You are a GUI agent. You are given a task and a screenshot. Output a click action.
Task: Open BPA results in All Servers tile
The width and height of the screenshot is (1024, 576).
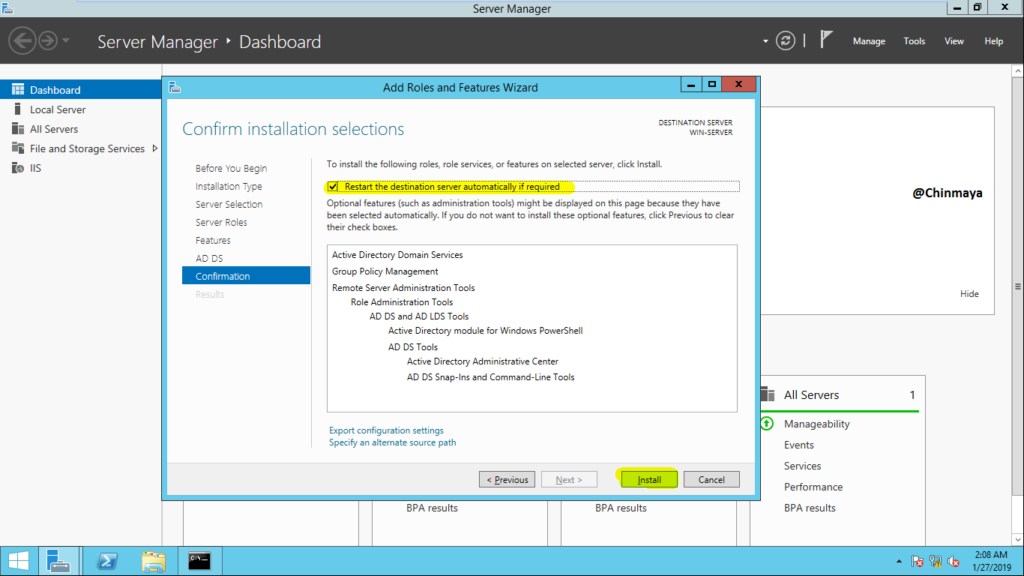[x=809, y=507]
